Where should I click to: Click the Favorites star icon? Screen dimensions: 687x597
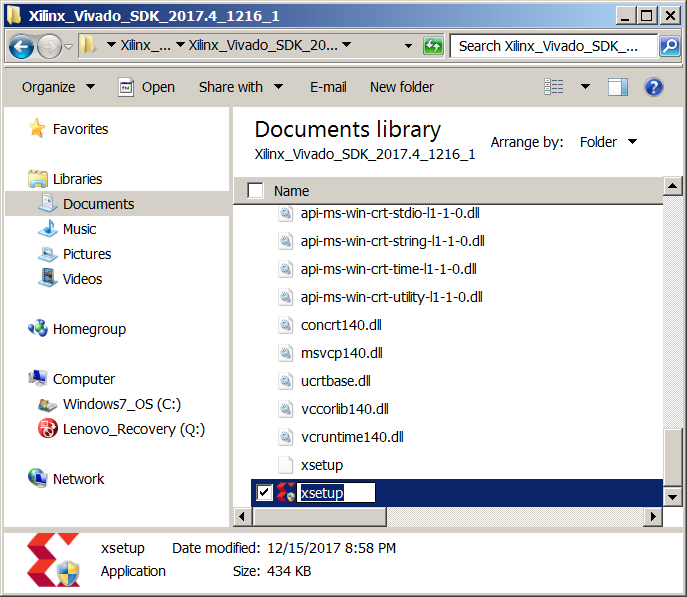pos(37,128)
